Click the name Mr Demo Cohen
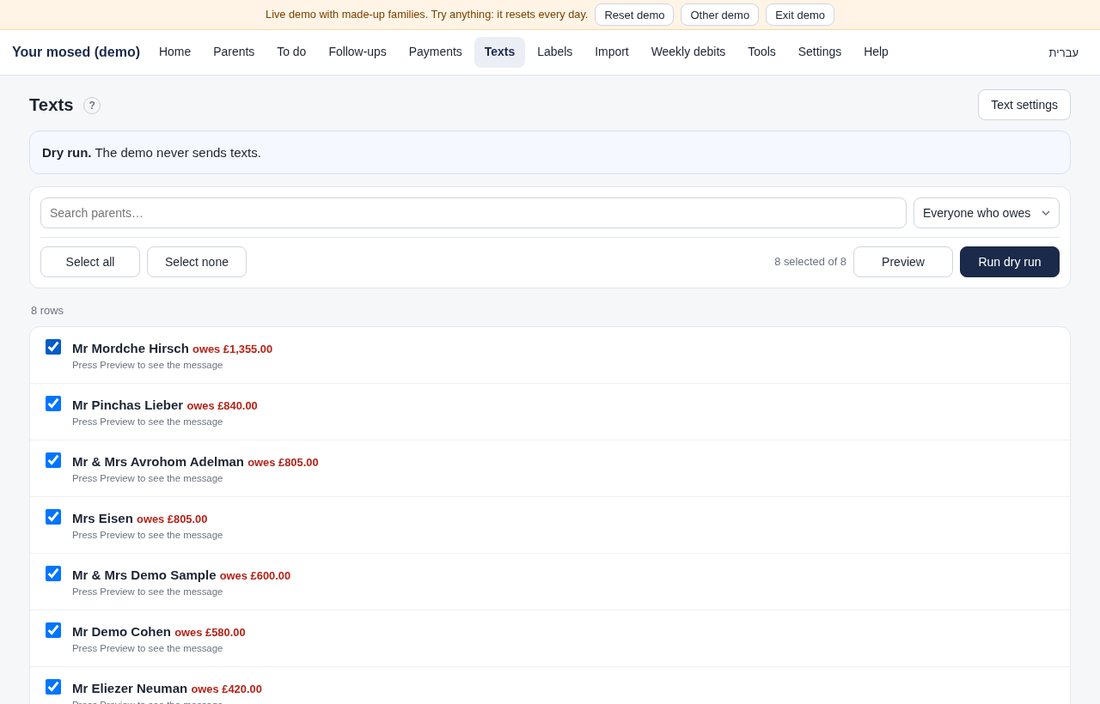Screen dimensions: 1100x704 pos(121,632)
